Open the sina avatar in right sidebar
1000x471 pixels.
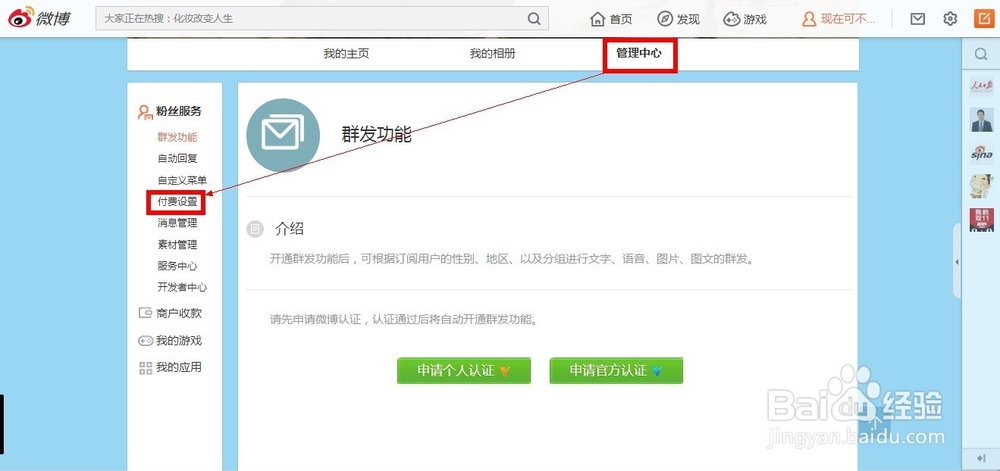pos(982,153)
